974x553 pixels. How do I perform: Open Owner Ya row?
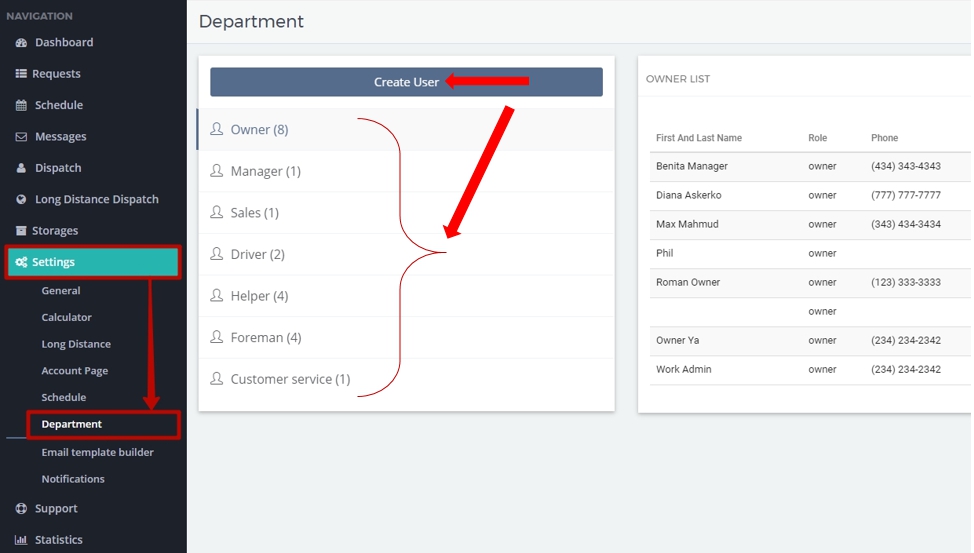point(810,340)
